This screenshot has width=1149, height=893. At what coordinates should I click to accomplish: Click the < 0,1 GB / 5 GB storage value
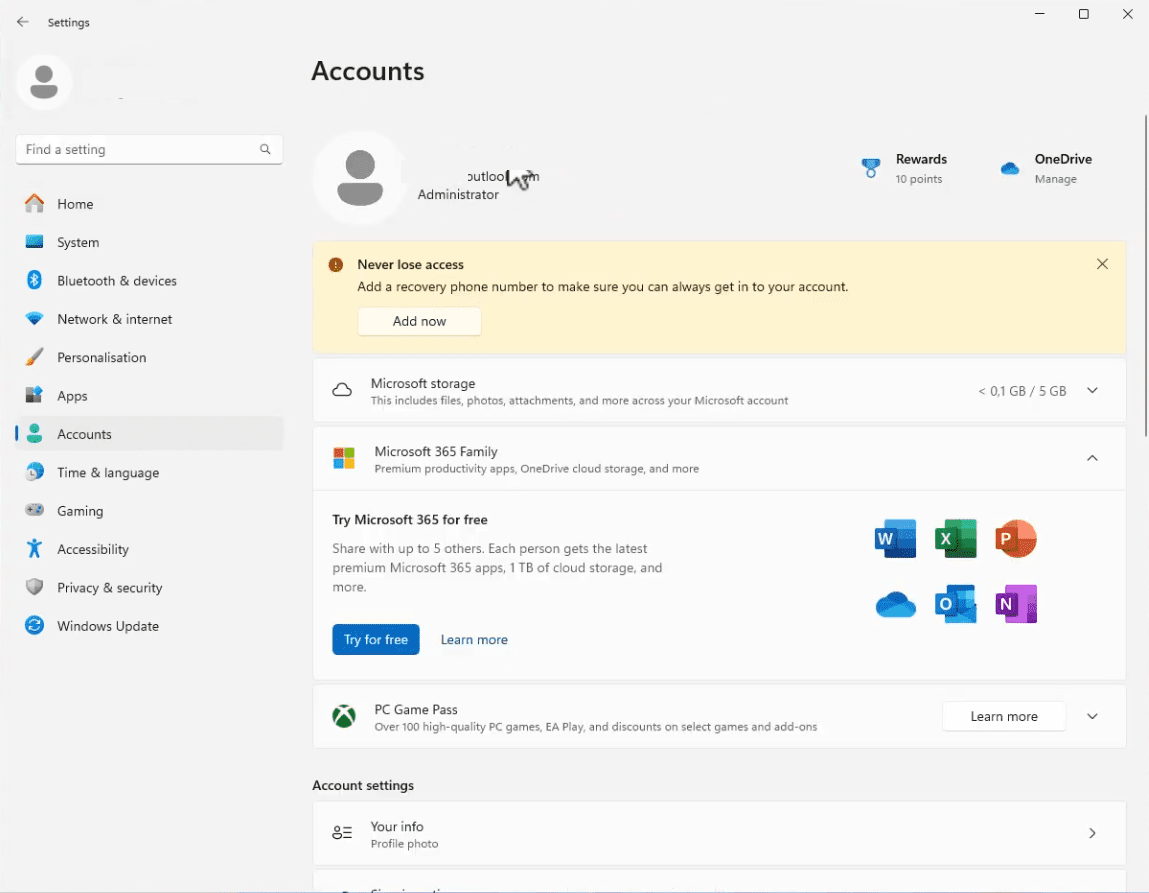pyautogui.click(x=1022, y=391)
